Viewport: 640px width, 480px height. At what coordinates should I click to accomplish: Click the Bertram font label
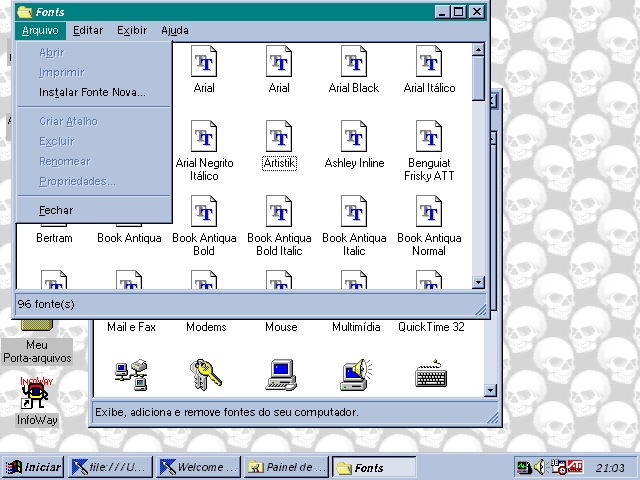(54, 238)
